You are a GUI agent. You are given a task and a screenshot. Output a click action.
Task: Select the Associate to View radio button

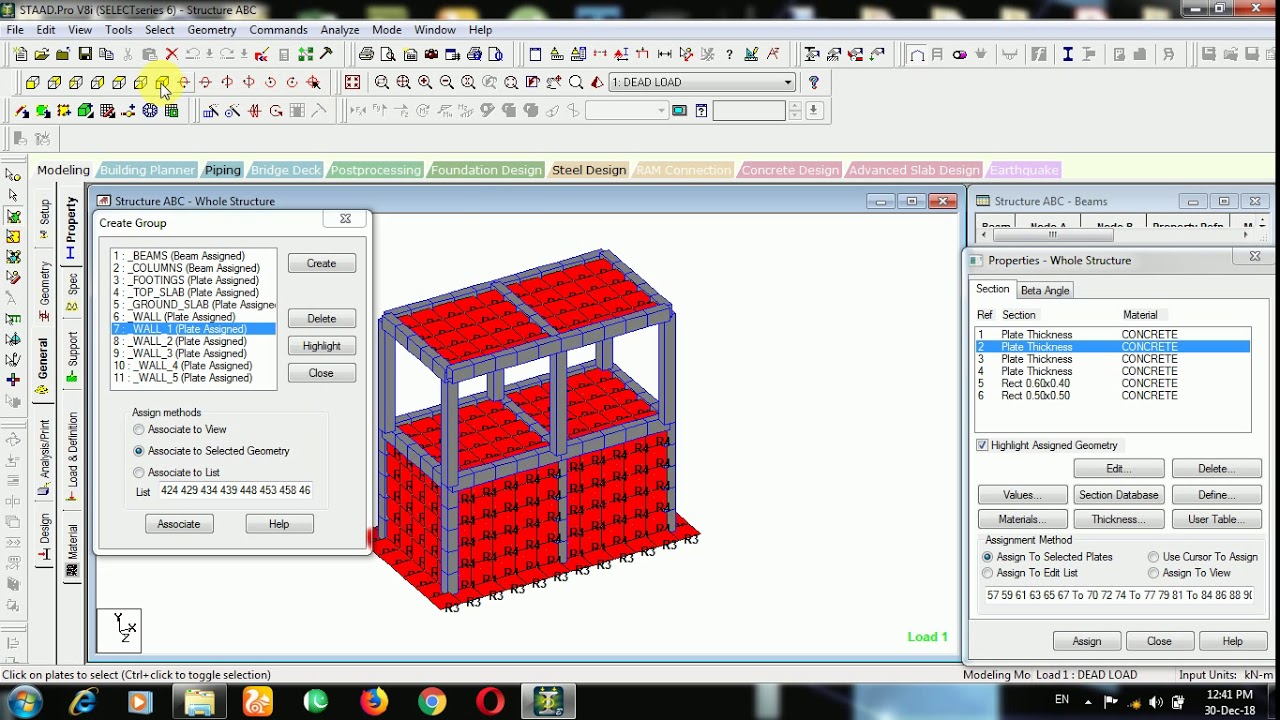coord(139,429)
